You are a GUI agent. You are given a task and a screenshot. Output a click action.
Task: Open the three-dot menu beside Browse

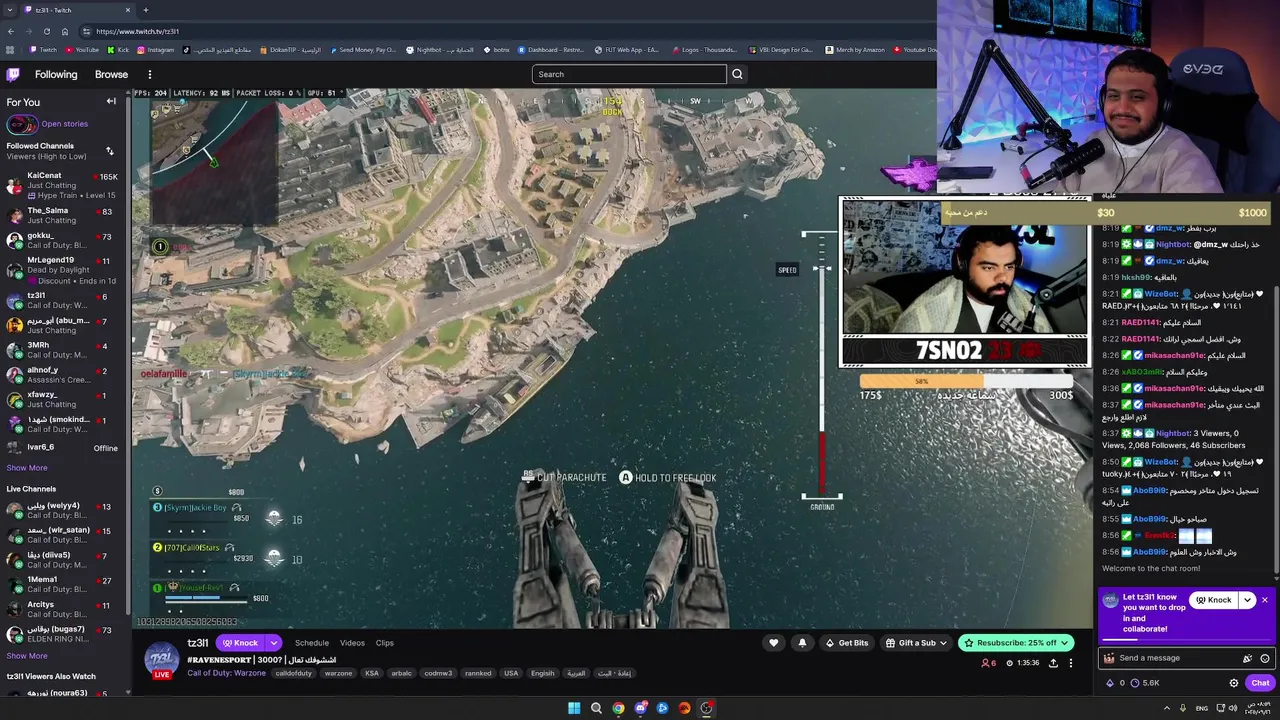click(x=150, y=74)
